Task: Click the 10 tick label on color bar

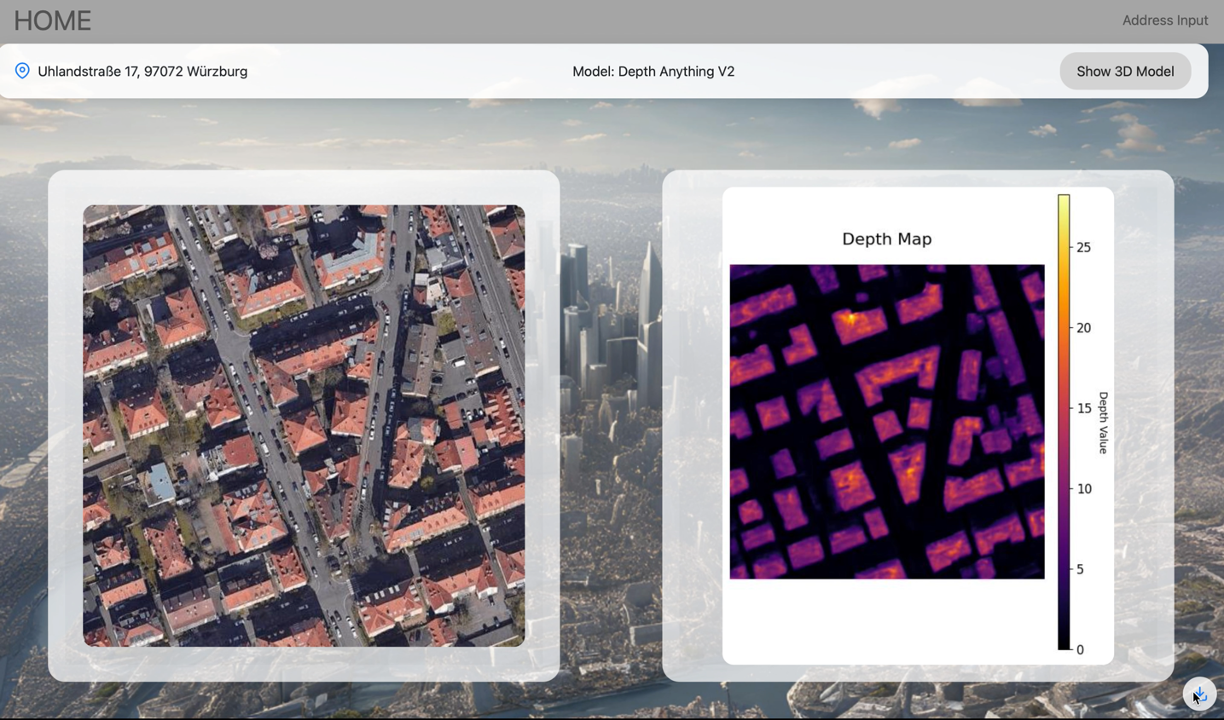Action: click(1083, 489)
